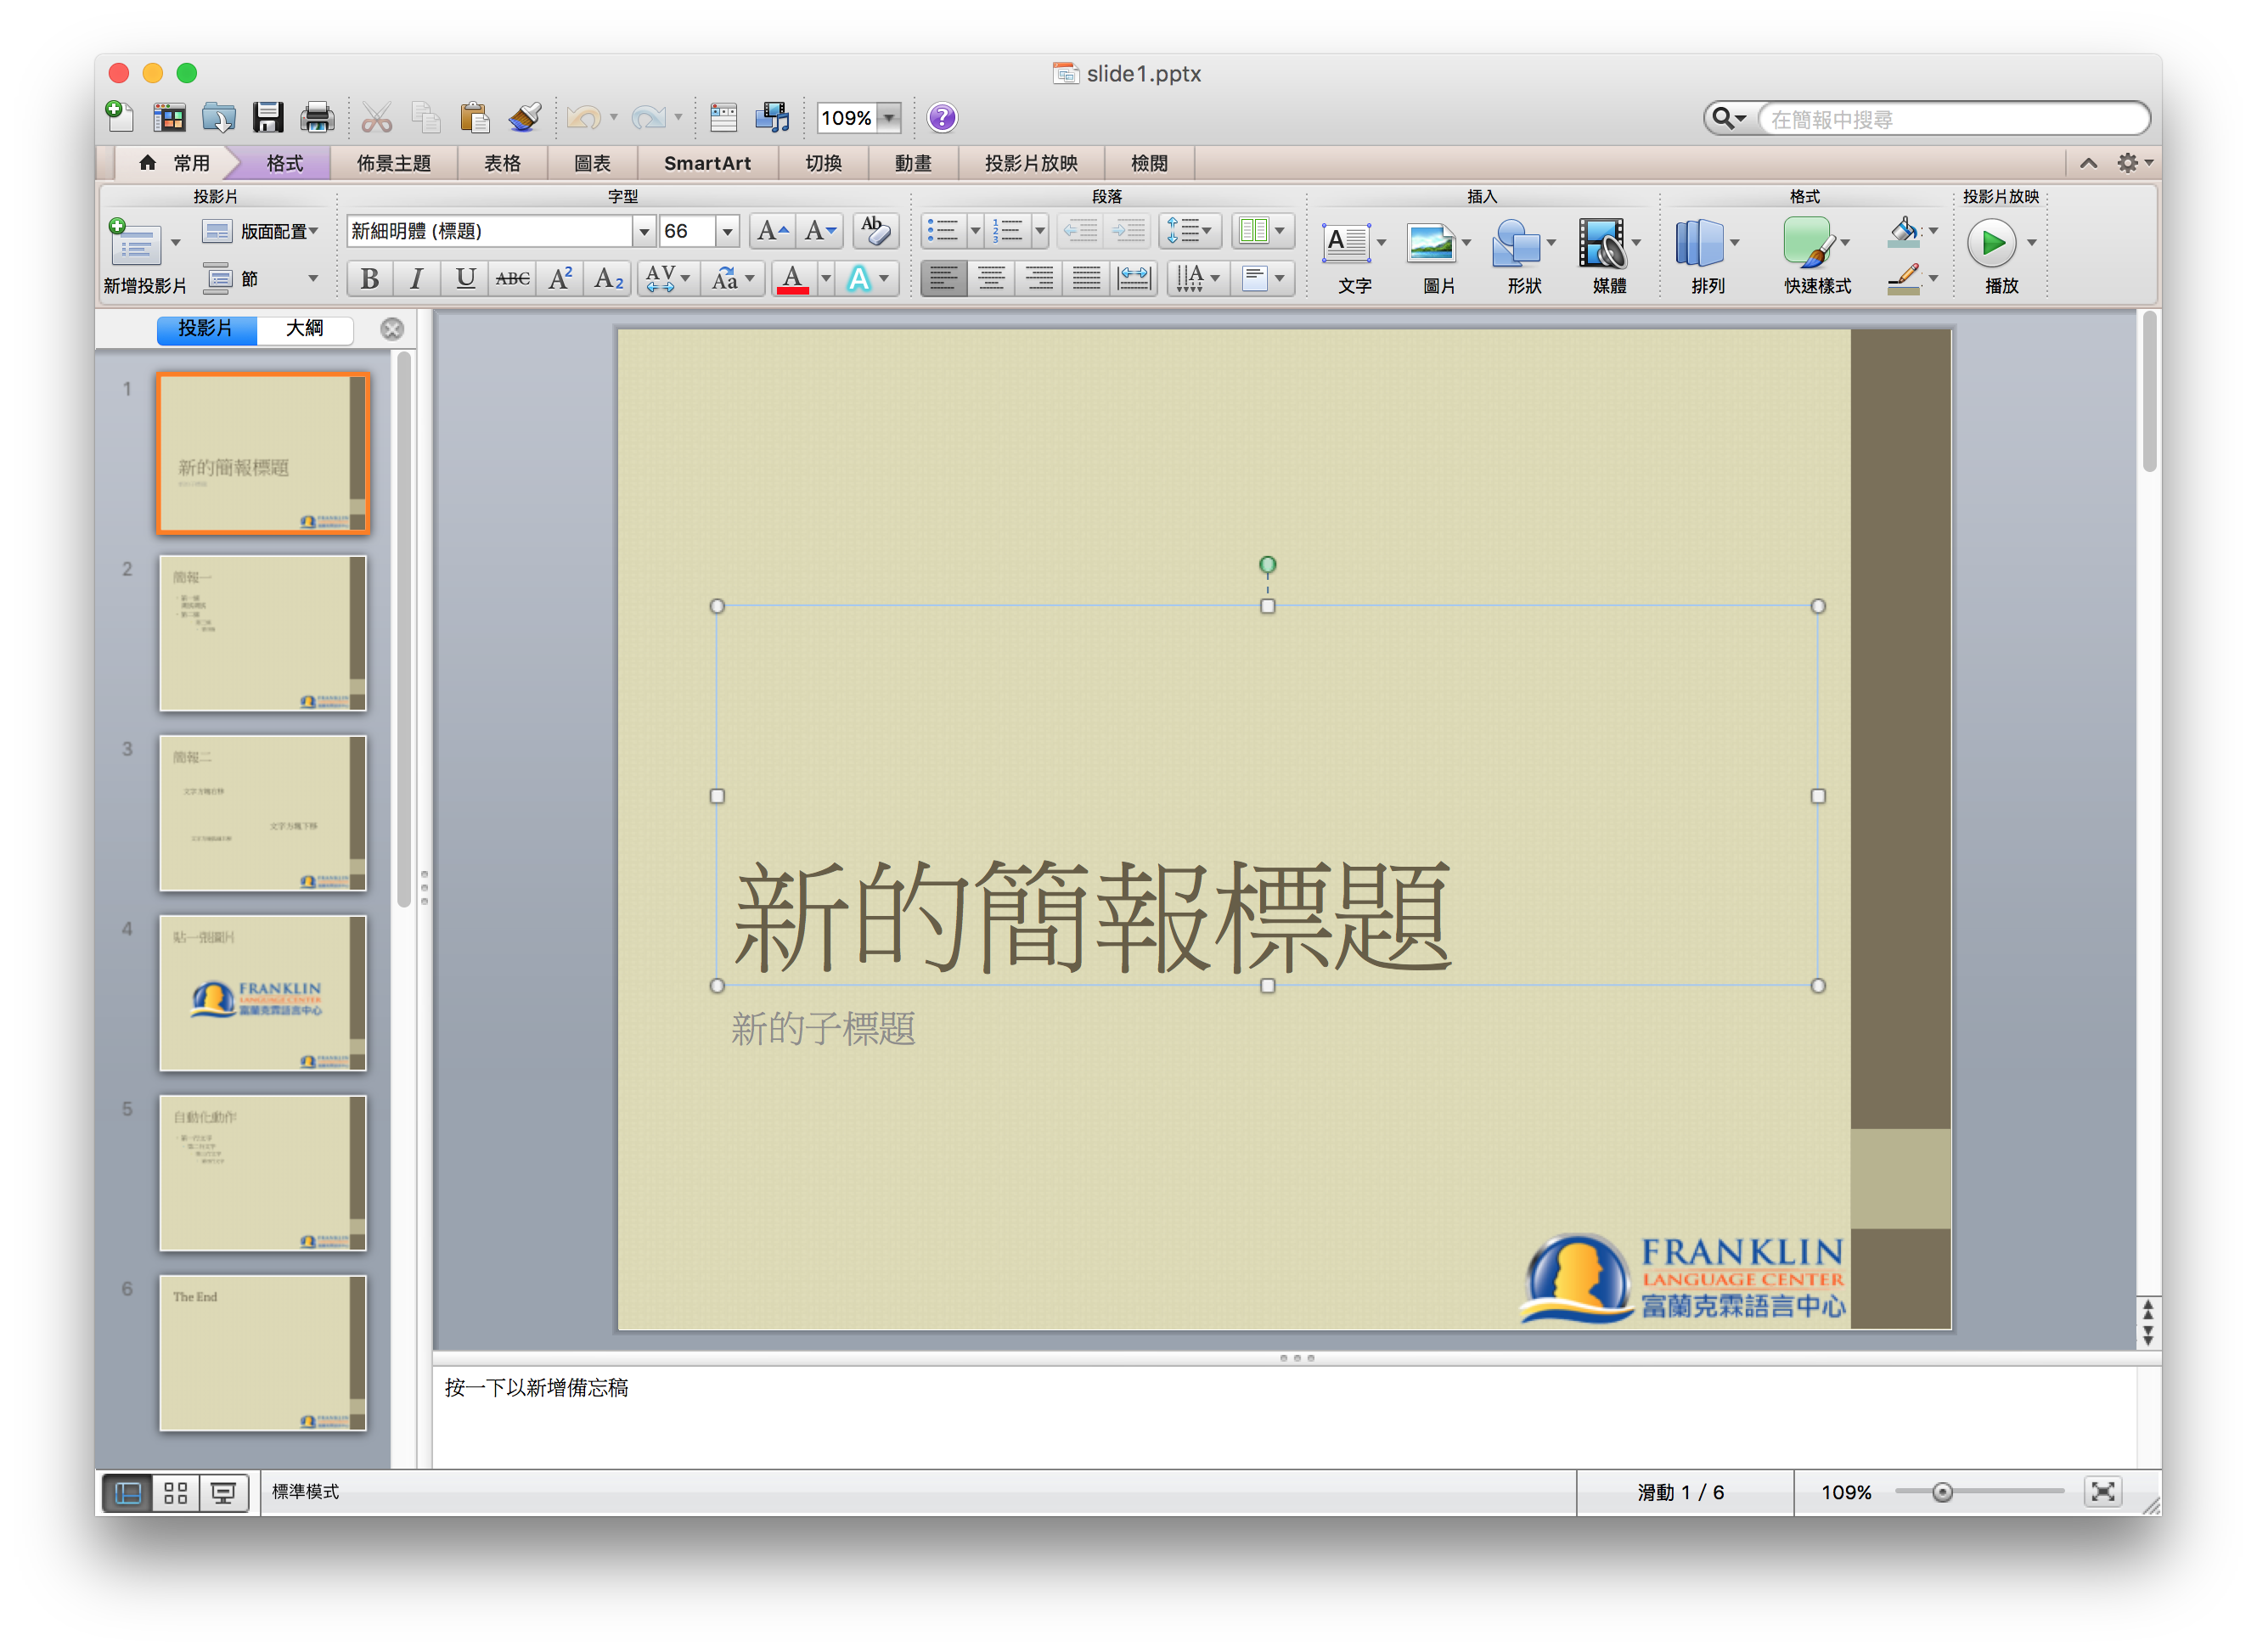Toggle superscript formatting
Screen dimensions: 2257x1652
560,279
